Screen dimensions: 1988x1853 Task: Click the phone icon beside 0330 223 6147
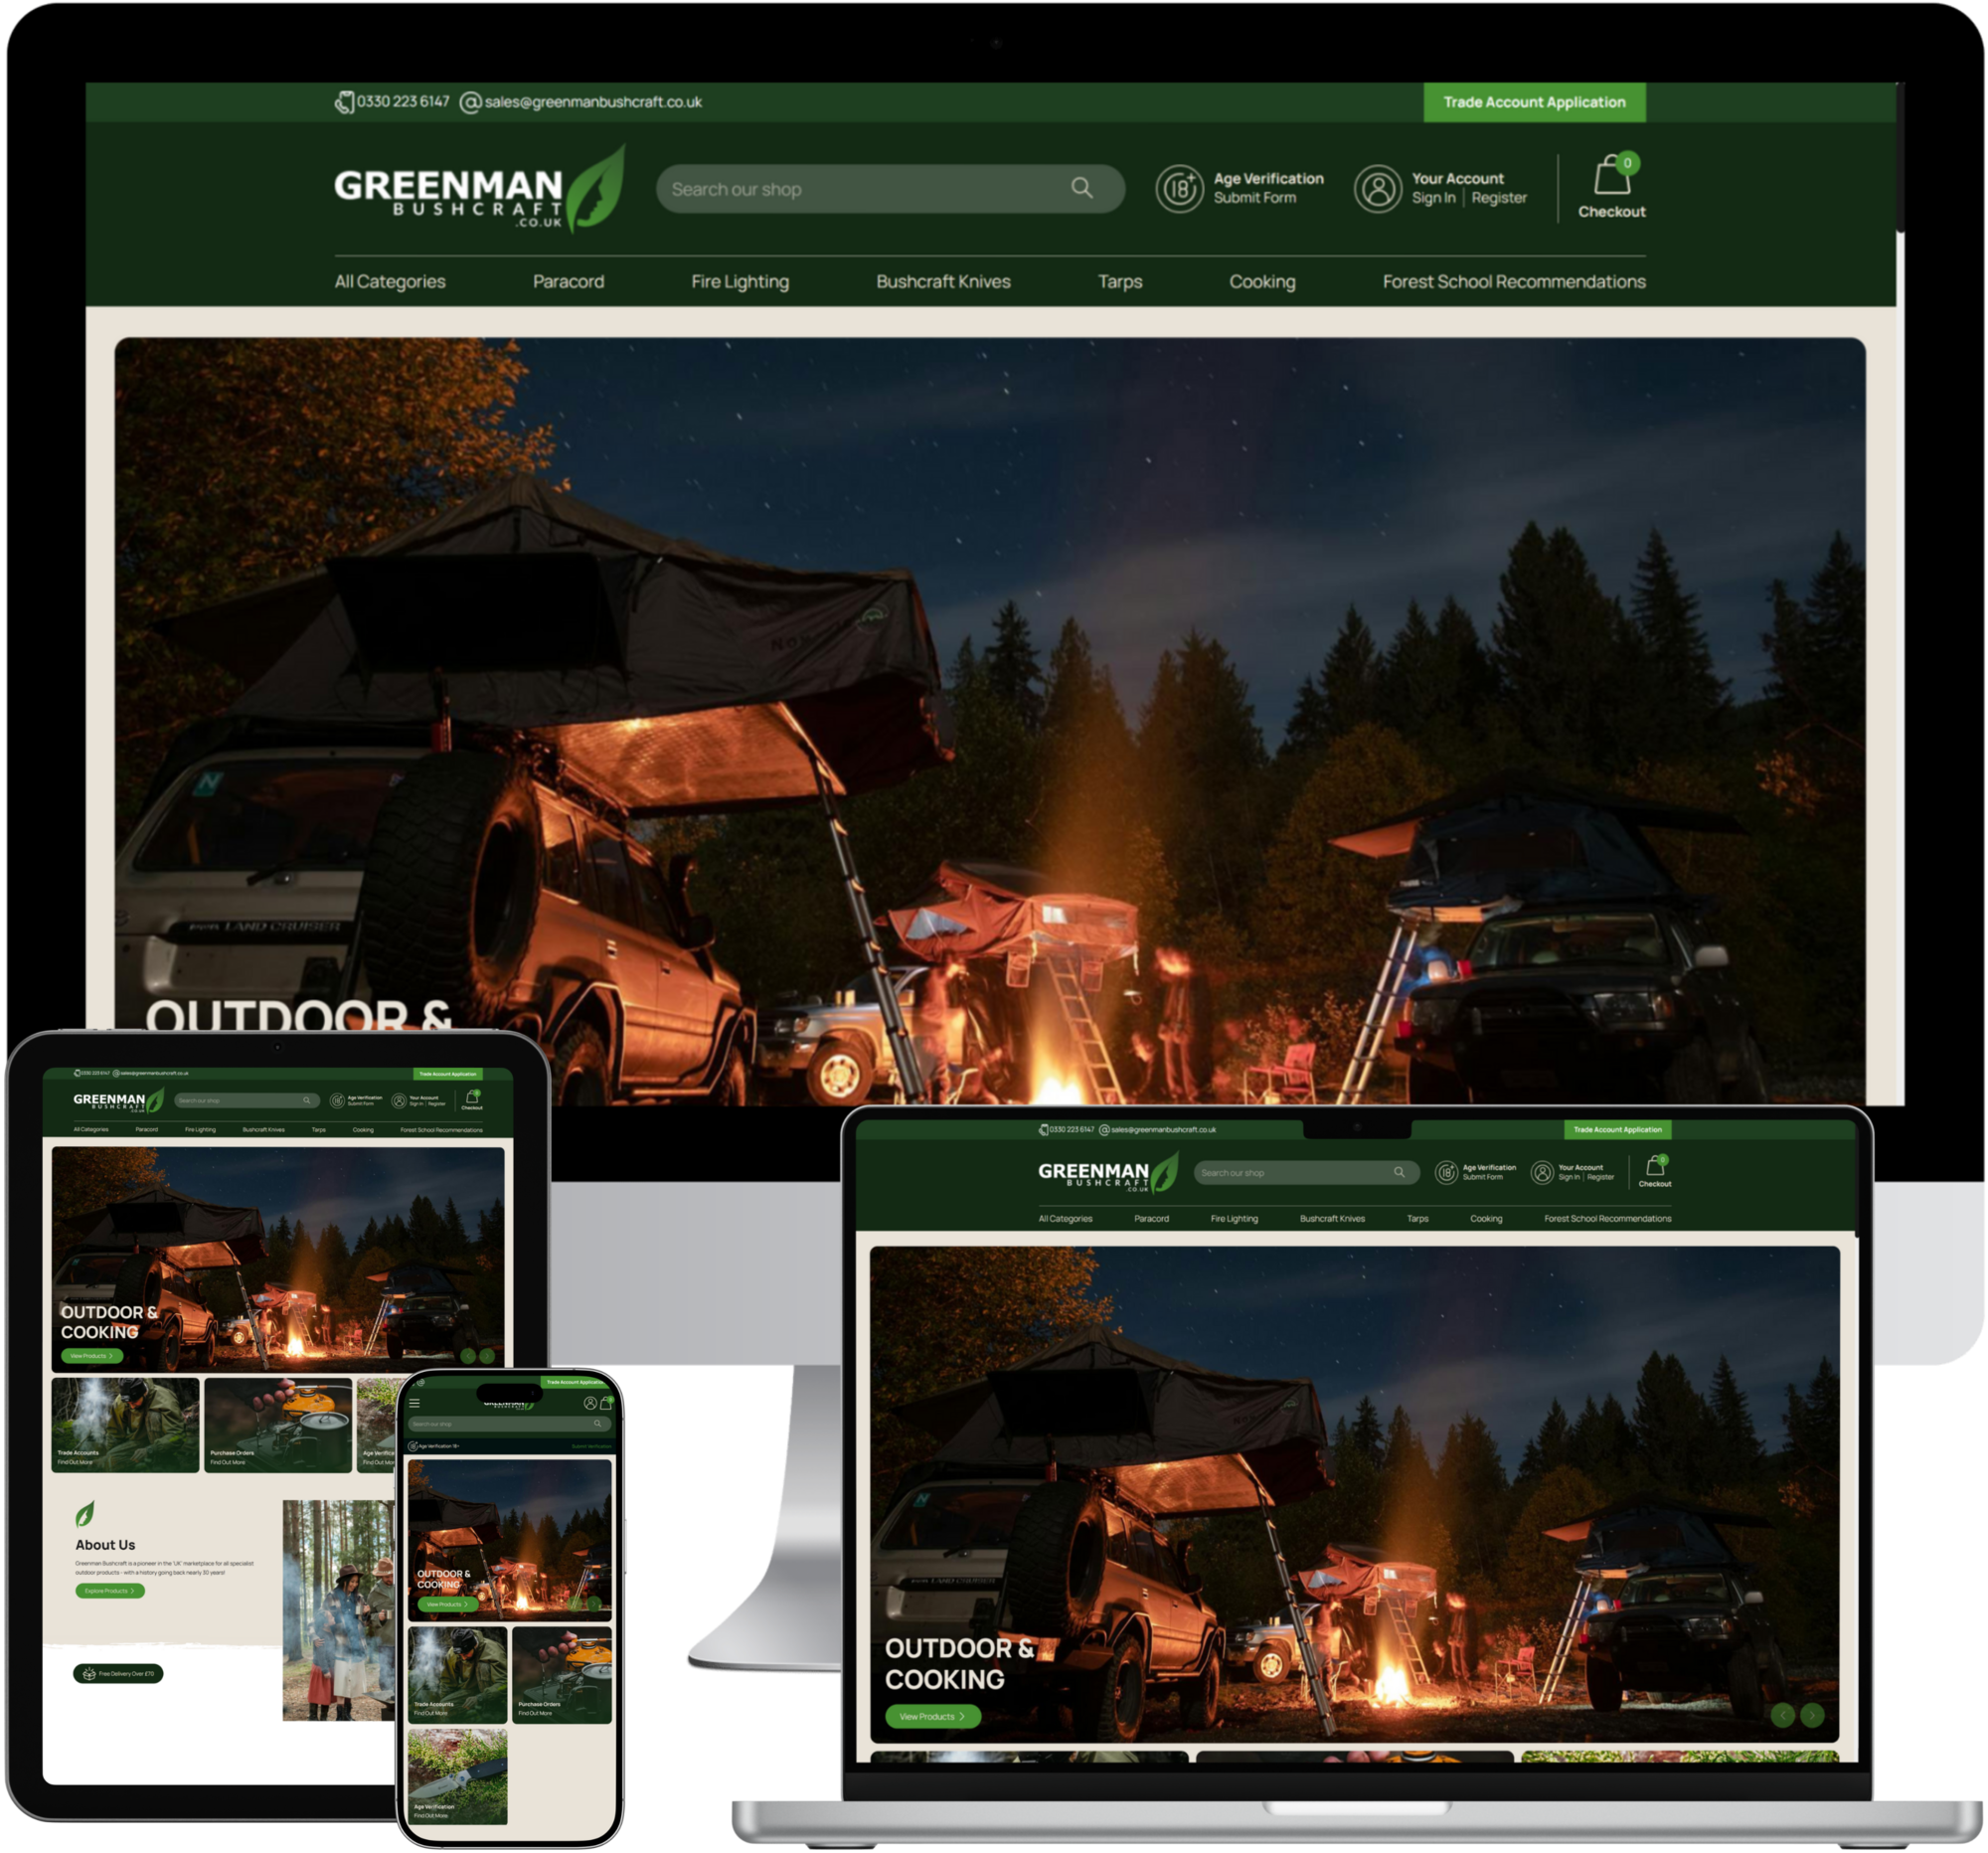[x=346, y=101]
